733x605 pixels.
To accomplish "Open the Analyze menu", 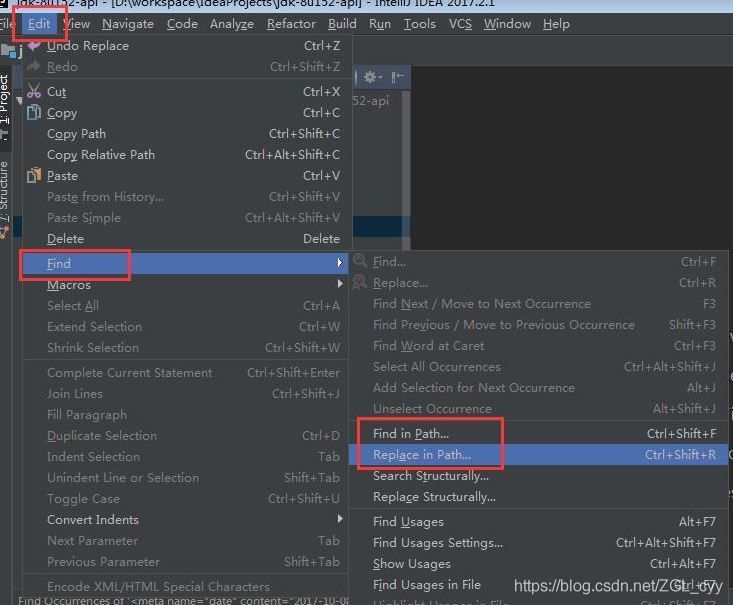I will (x=231, y=24).
